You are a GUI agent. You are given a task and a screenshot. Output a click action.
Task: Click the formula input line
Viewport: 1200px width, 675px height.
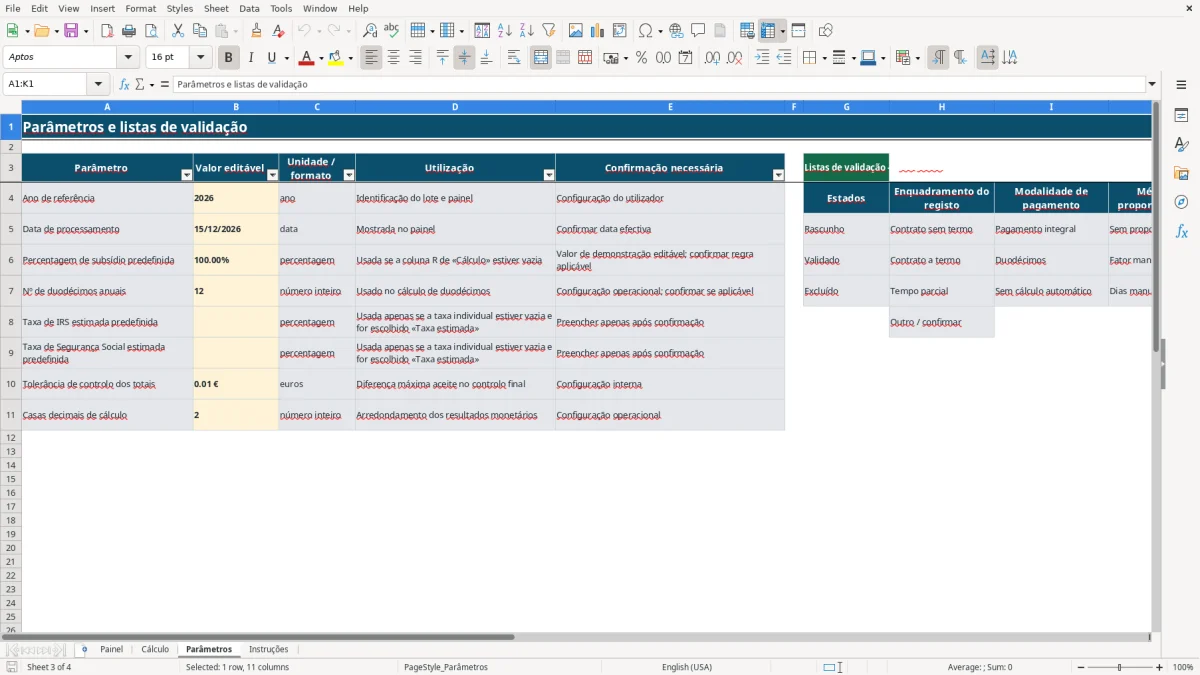point(659,84)
